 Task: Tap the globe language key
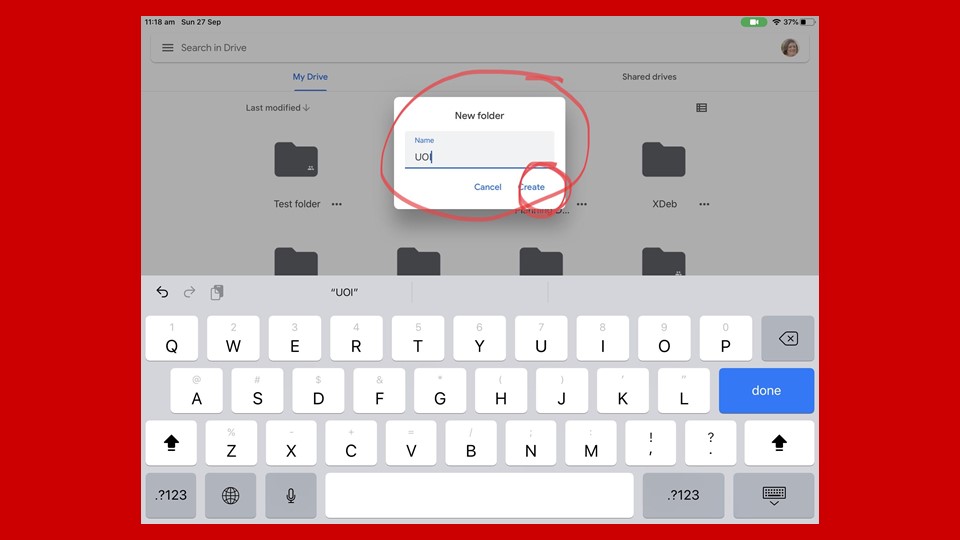[230, 495]
